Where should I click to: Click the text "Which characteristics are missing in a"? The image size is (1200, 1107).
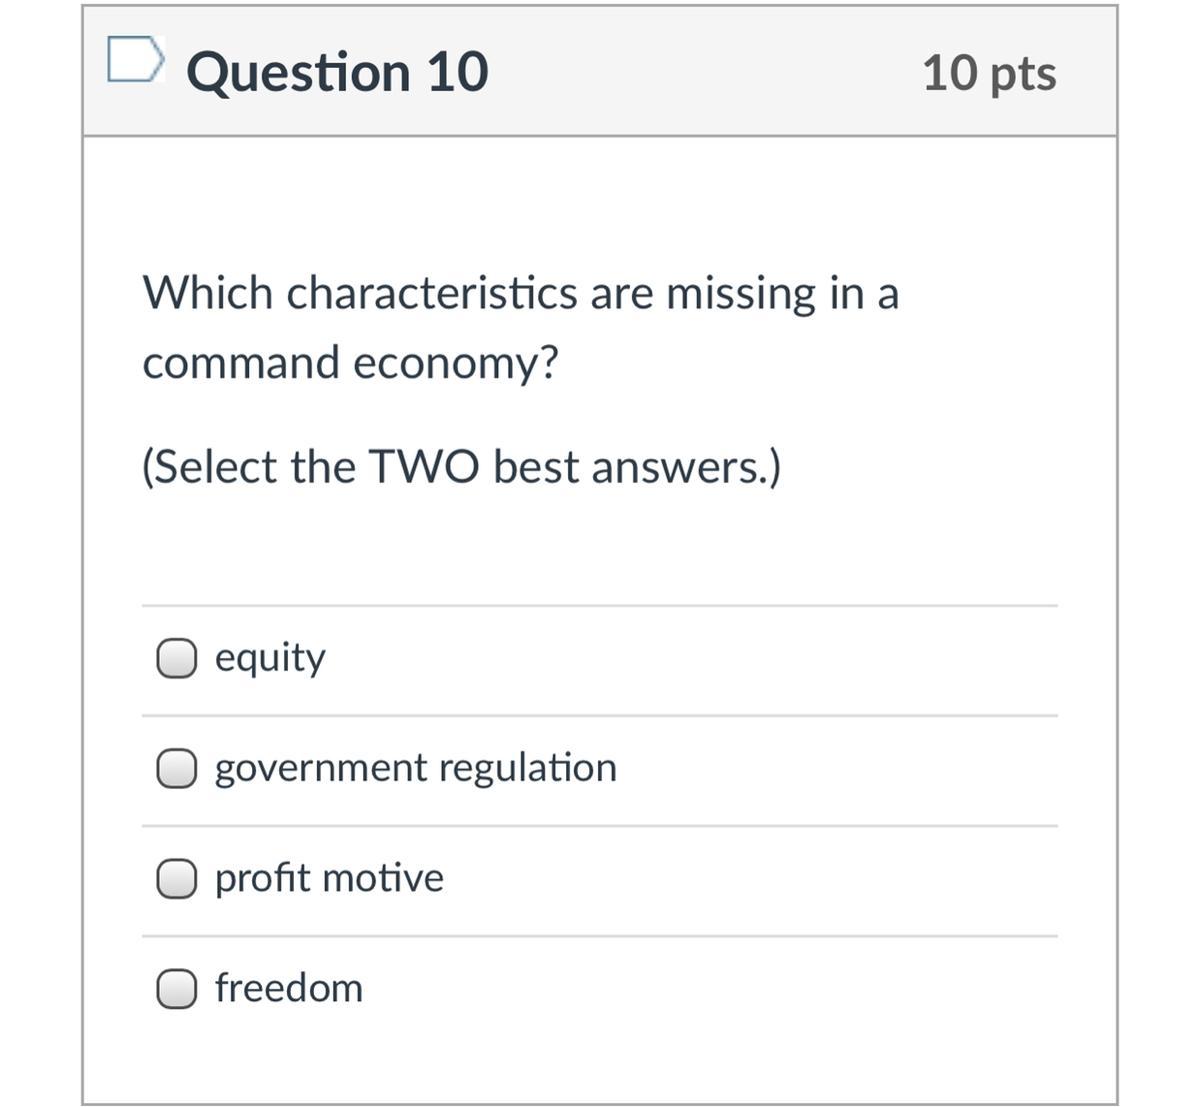click(x=520, y=293)
